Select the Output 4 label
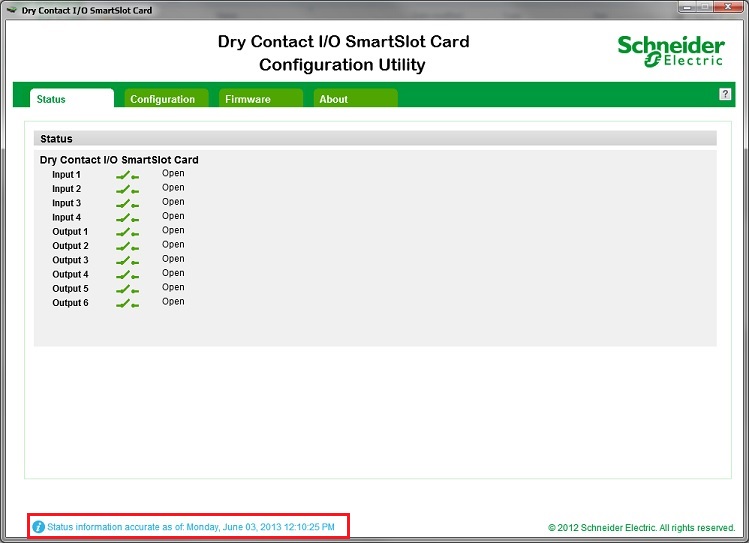 pyautogui.click(x=70, y=275)
